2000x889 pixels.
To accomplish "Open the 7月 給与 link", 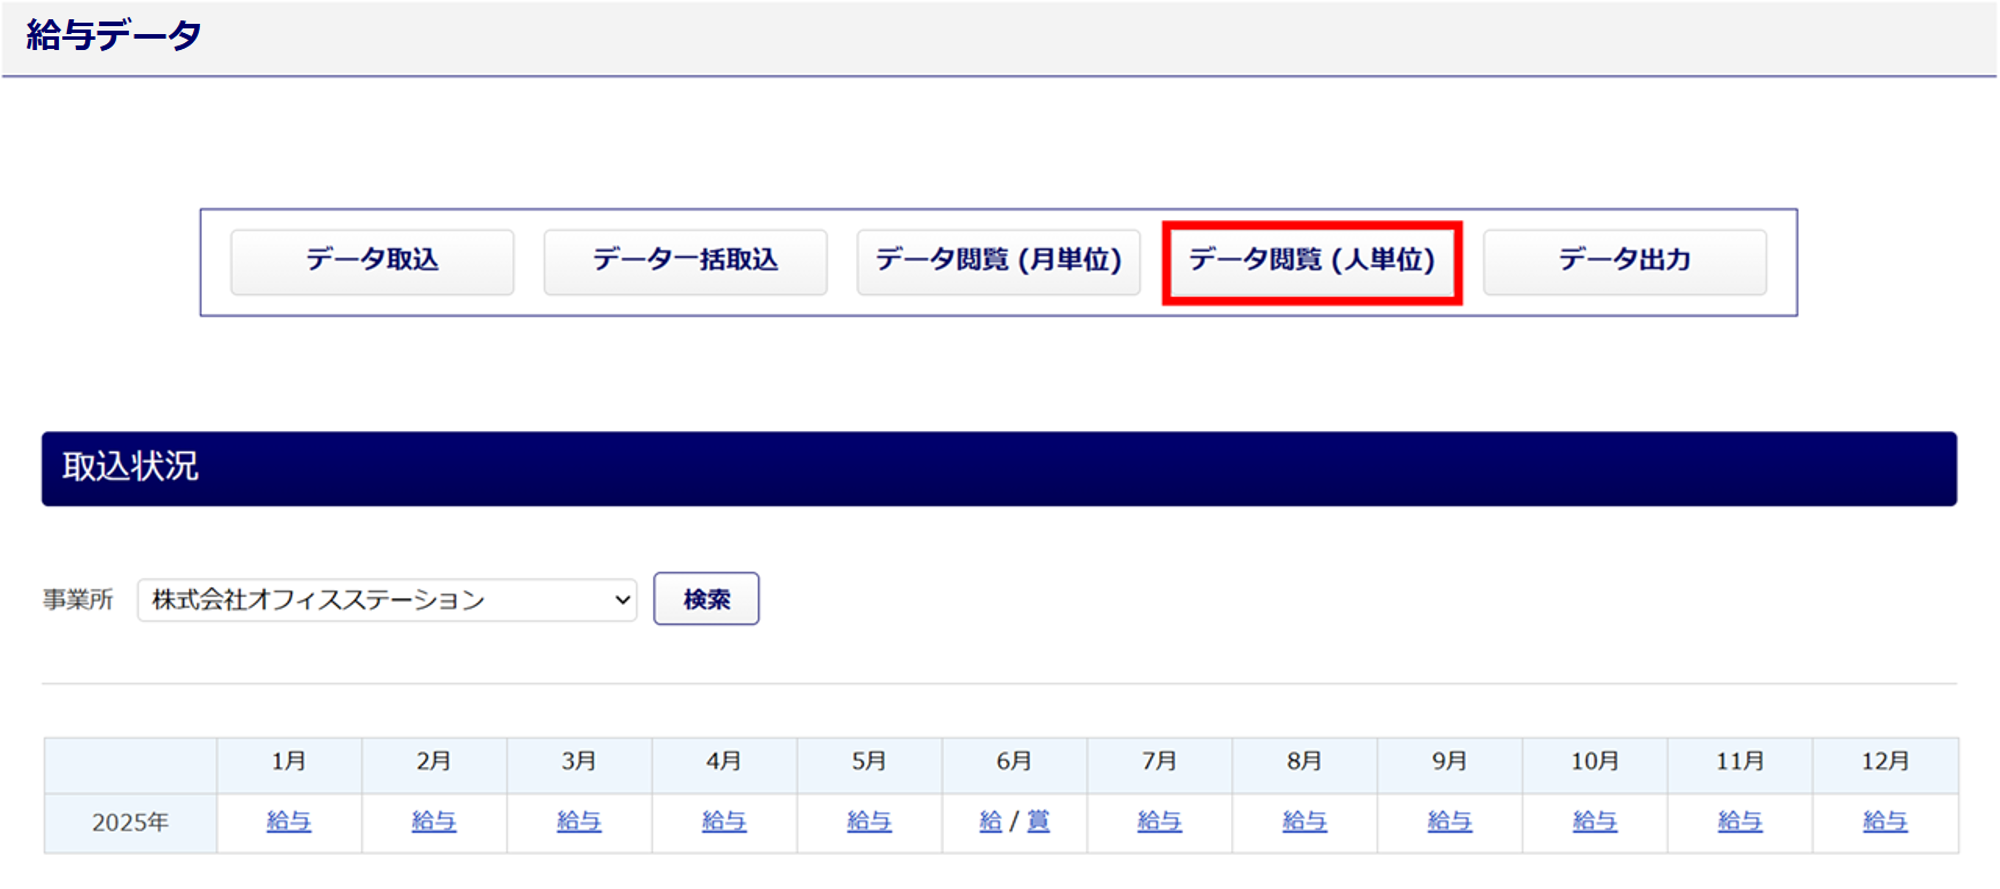I will click(x=1160, y=821).
